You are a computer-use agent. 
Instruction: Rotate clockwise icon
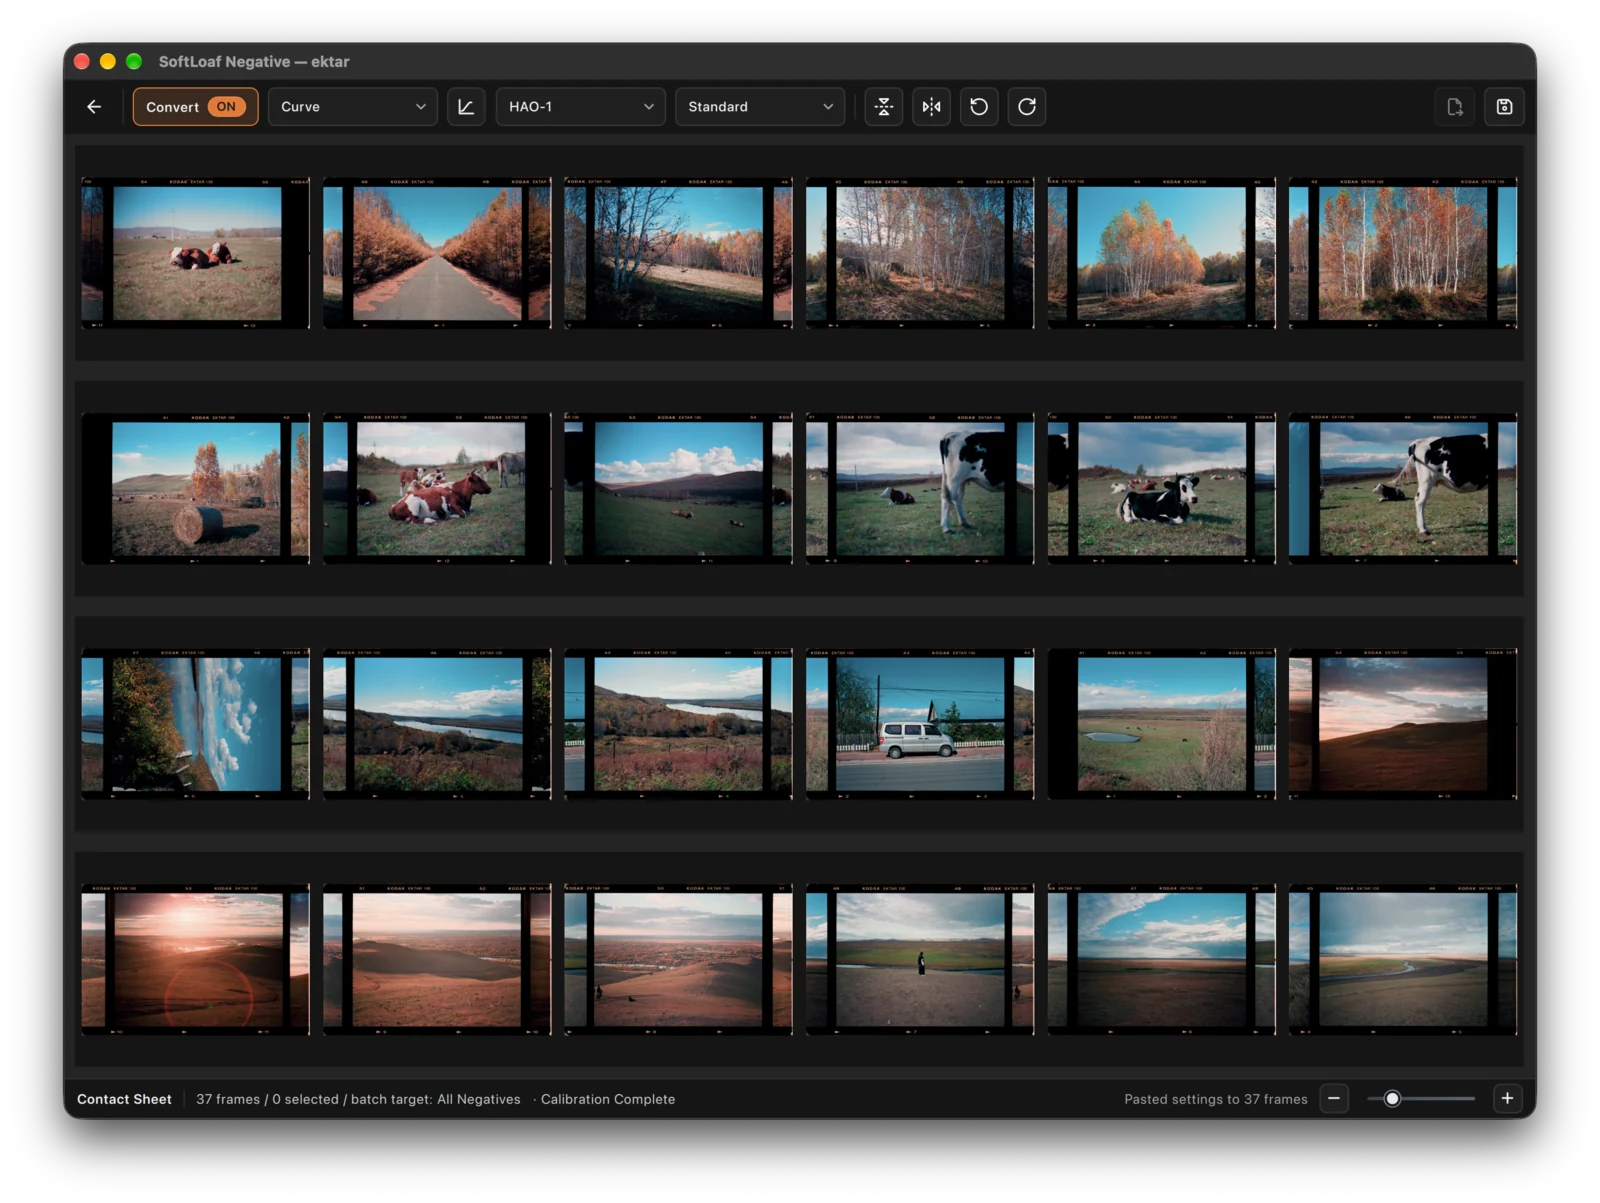pos(1027,107)
